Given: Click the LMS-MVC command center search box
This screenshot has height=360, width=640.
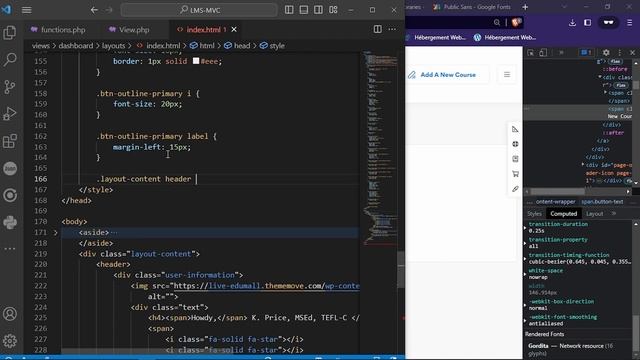Looking at the screenshot, I should pyautogui.click(x=199, y=10).
